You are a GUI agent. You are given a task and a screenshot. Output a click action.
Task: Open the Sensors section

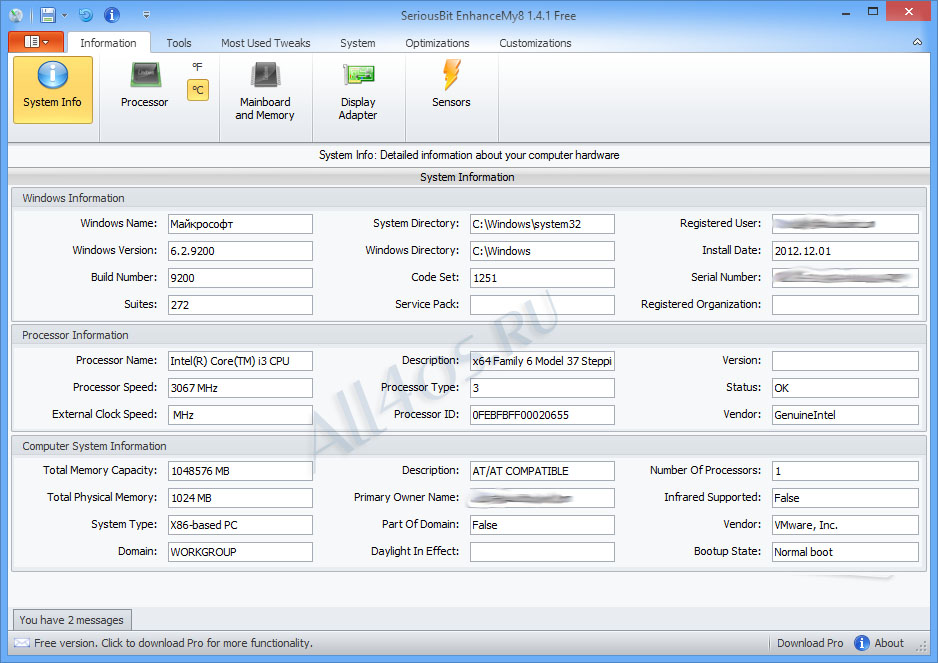[451, 85]
